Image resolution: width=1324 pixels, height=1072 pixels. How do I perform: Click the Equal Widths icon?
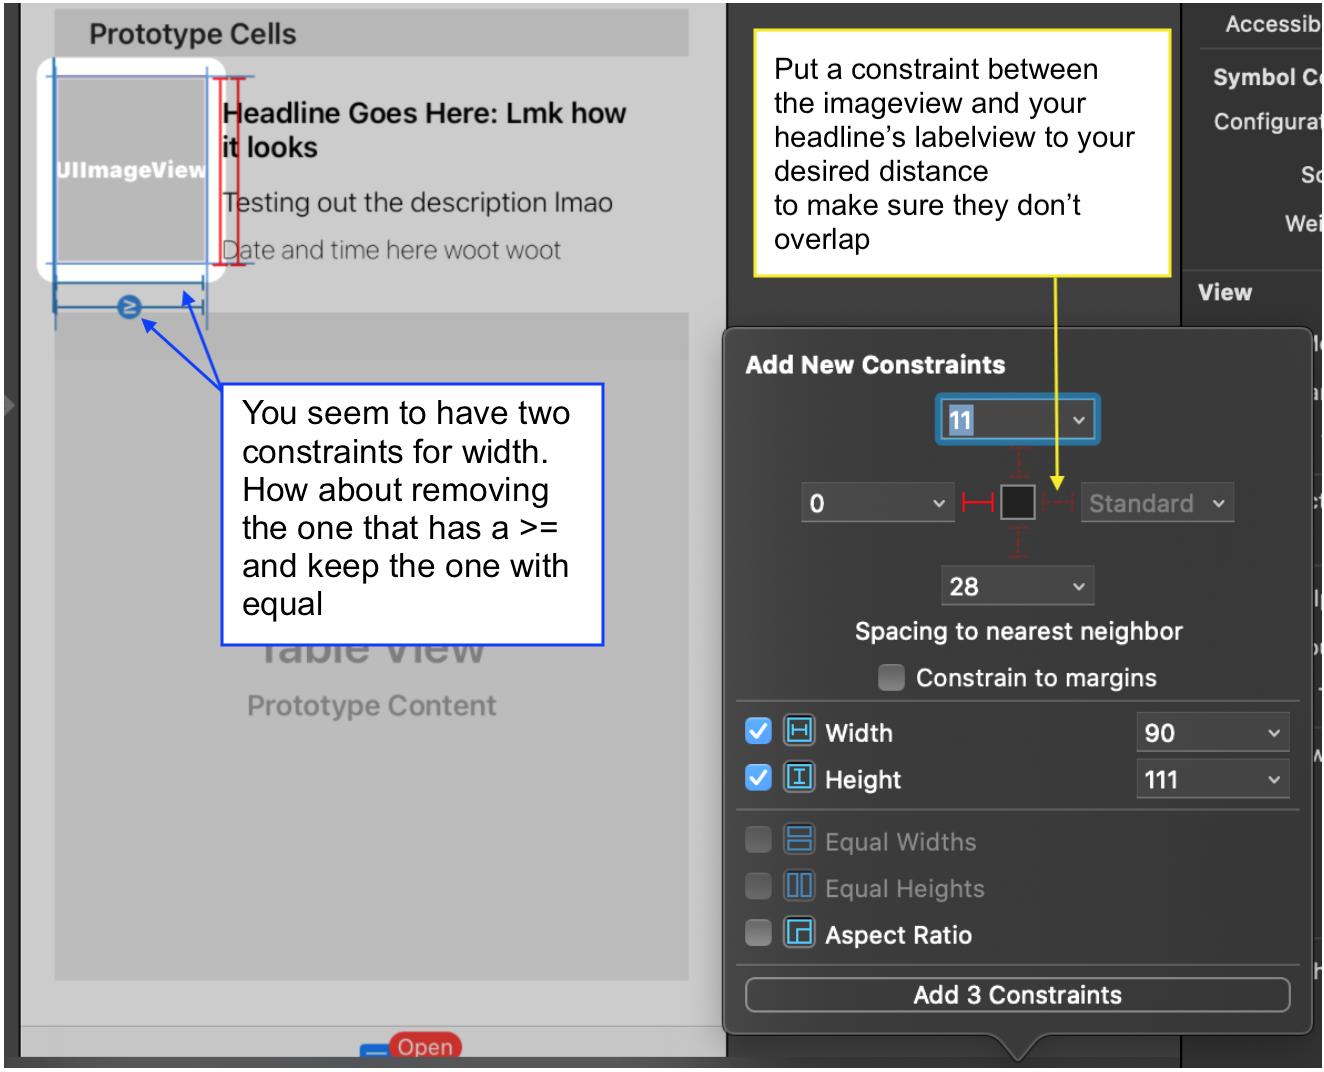coord(798,840)
